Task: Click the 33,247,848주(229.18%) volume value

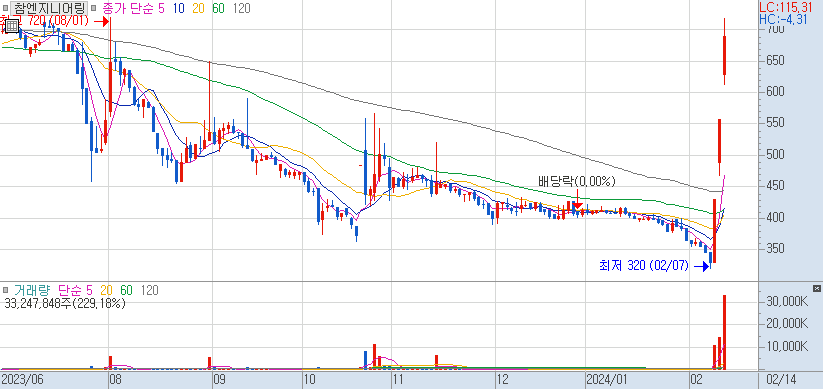Action: (64, 303)
